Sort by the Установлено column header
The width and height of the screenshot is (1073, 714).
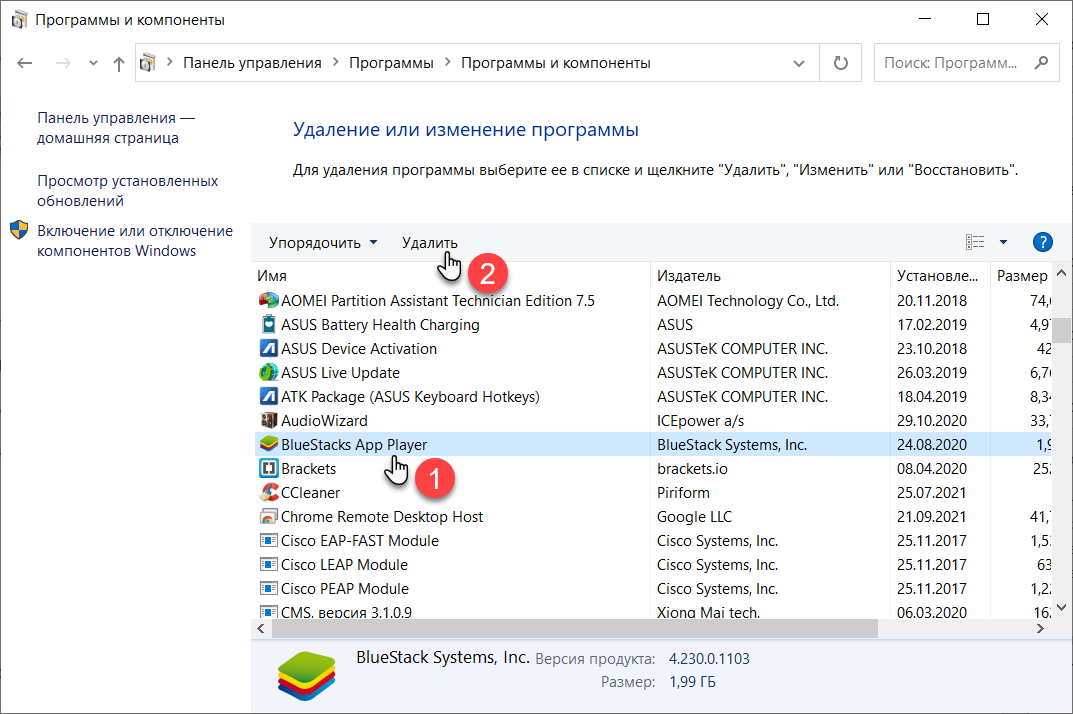(x=940, y=276)
